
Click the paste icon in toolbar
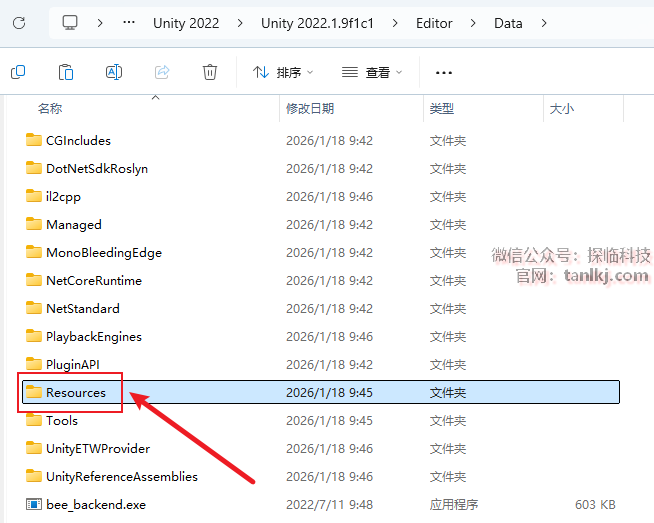66,72
